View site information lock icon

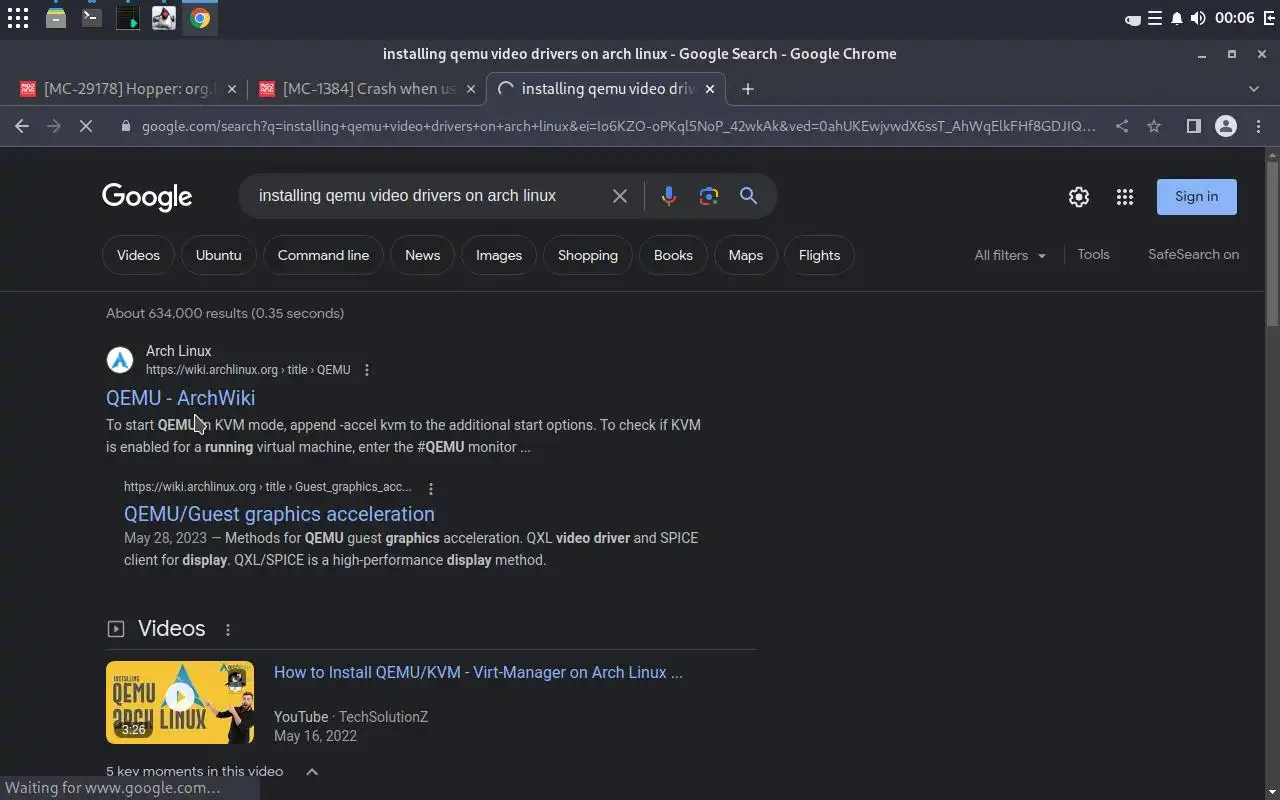pyautogui.click(x=125, y=126)
